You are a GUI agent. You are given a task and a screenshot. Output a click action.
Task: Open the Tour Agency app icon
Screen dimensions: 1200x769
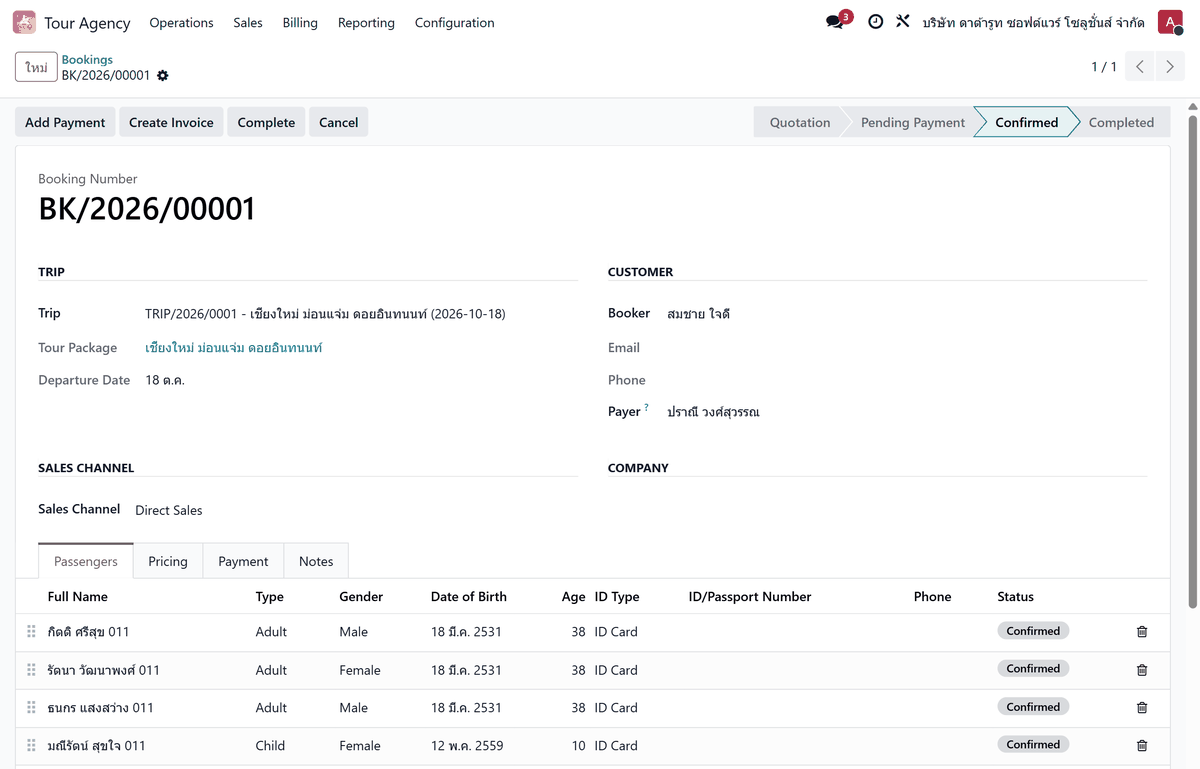[x=24, y=22]
